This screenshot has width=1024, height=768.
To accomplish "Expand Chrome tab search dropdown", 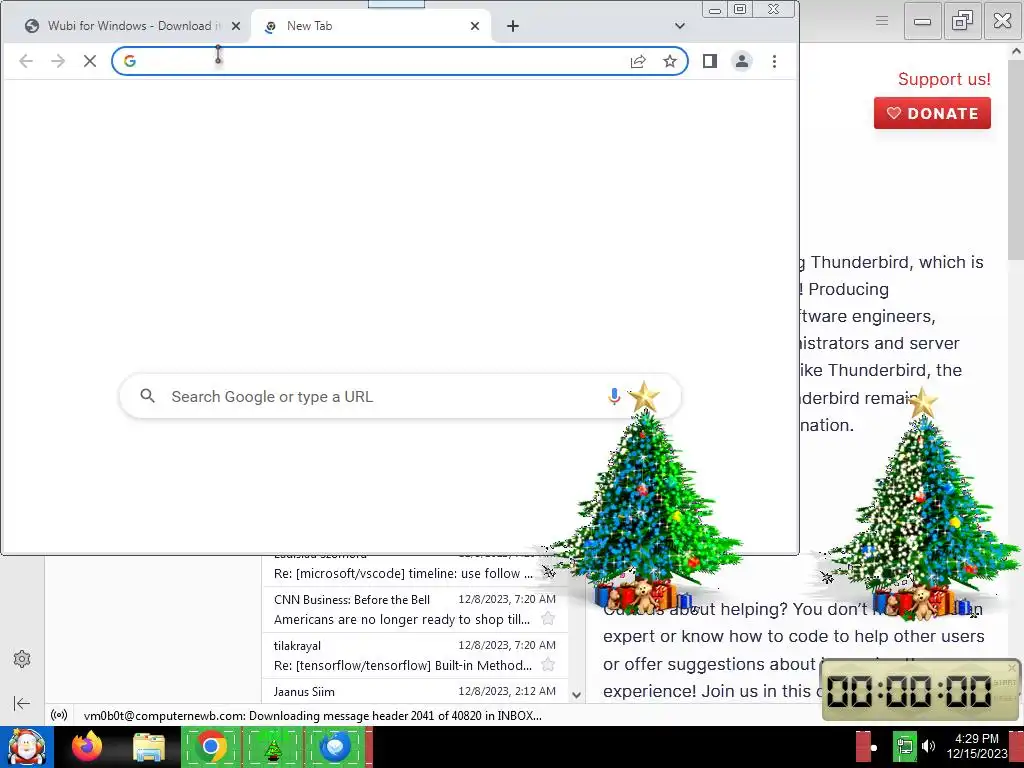I will click(680, 26).
